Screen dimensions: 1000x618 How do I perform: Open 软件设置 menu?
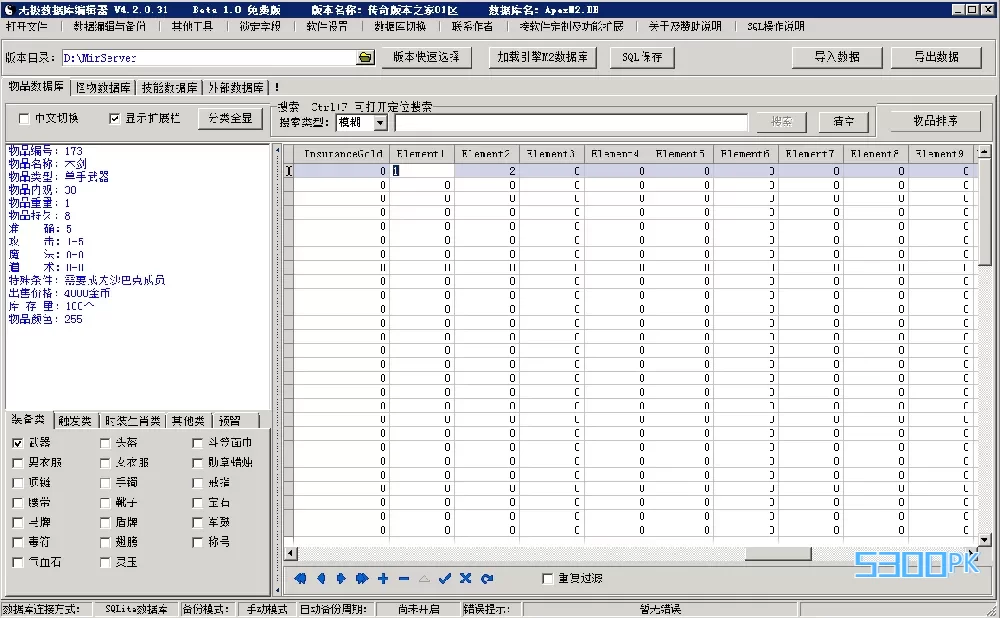pos(327,26)
